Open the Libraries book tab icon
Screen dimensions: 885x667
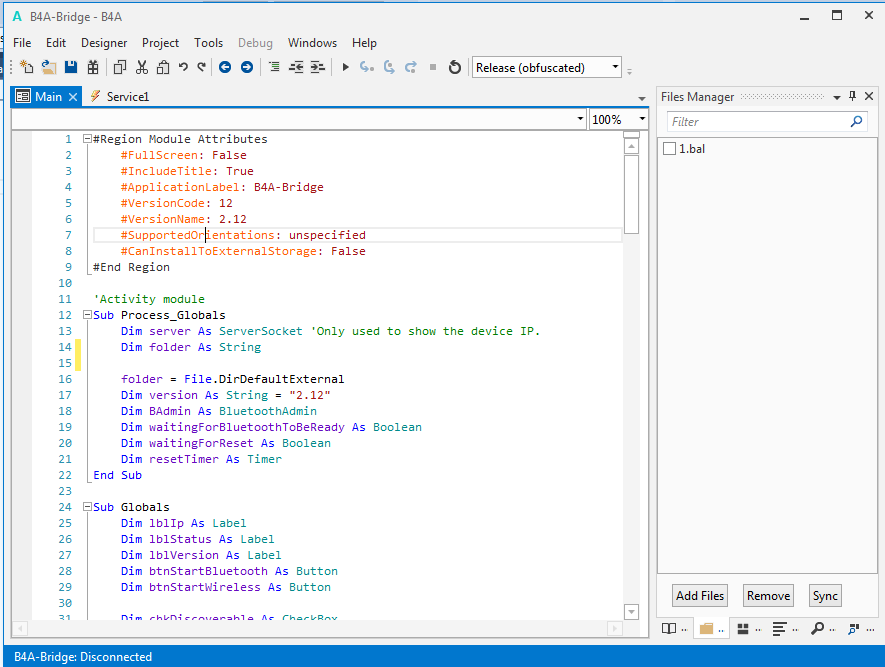(669, 629)
